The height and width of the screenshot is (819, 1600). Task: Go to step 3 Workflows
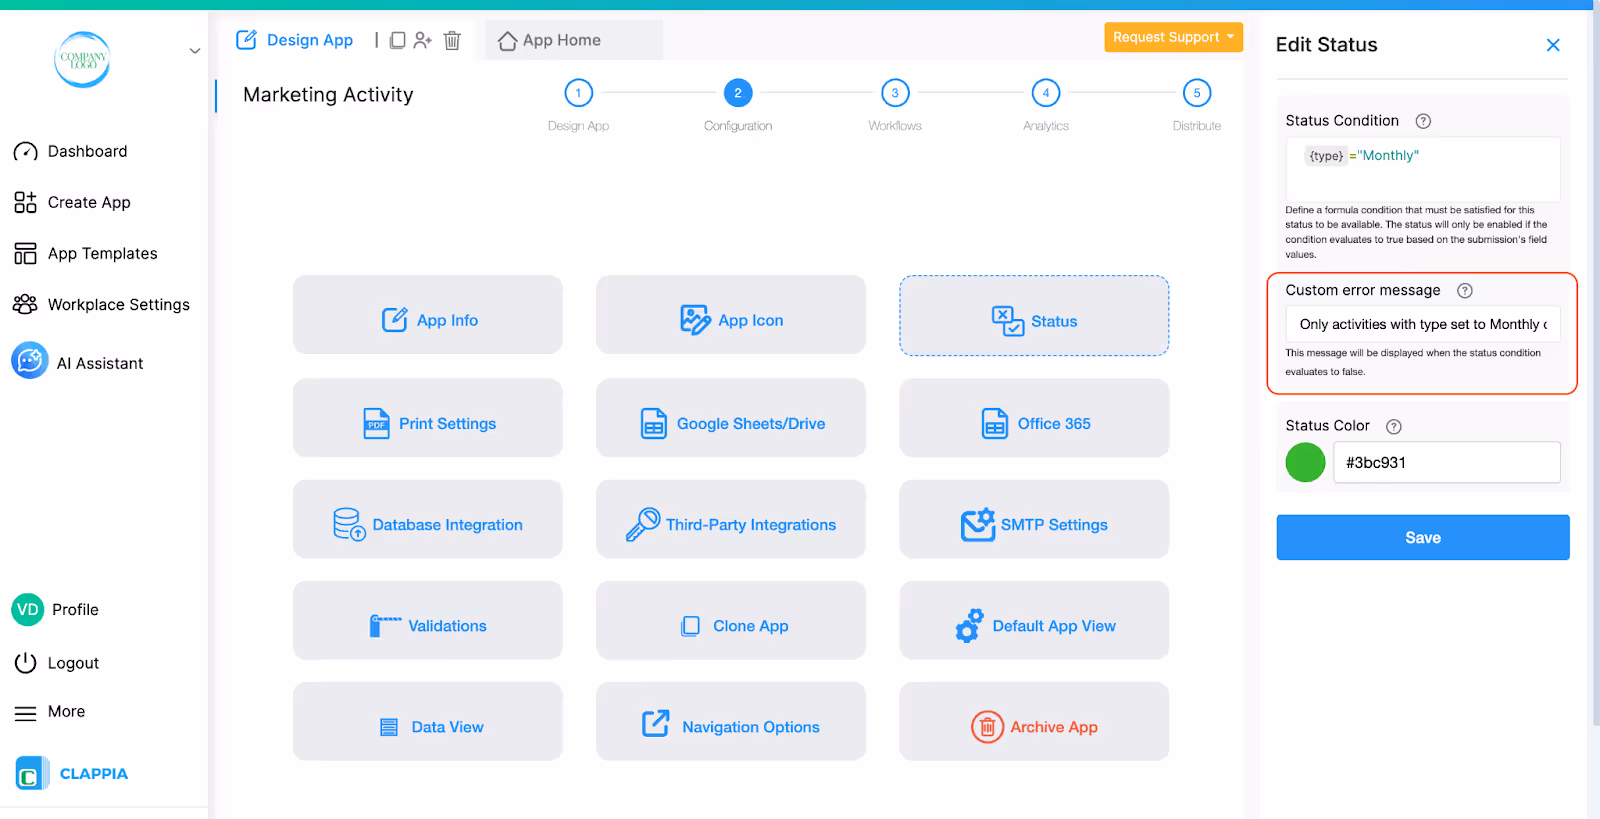(895, 93)
